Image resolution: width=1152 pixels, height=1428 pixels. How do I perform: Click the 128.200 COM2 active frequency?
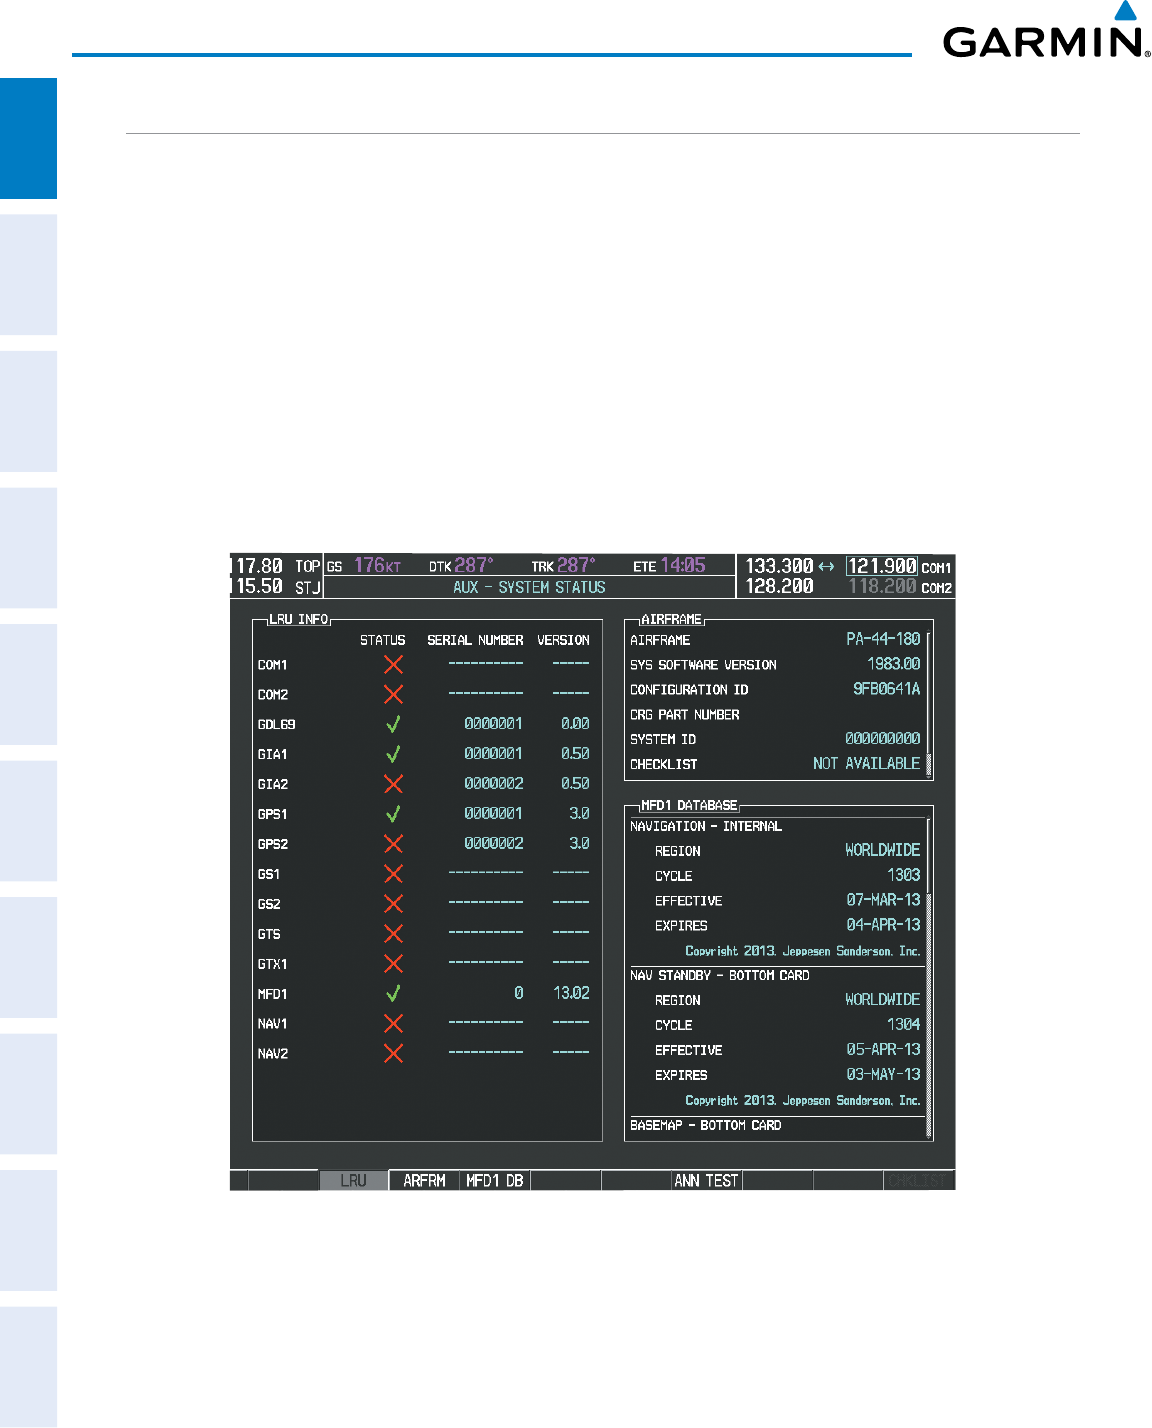point(779,587)
